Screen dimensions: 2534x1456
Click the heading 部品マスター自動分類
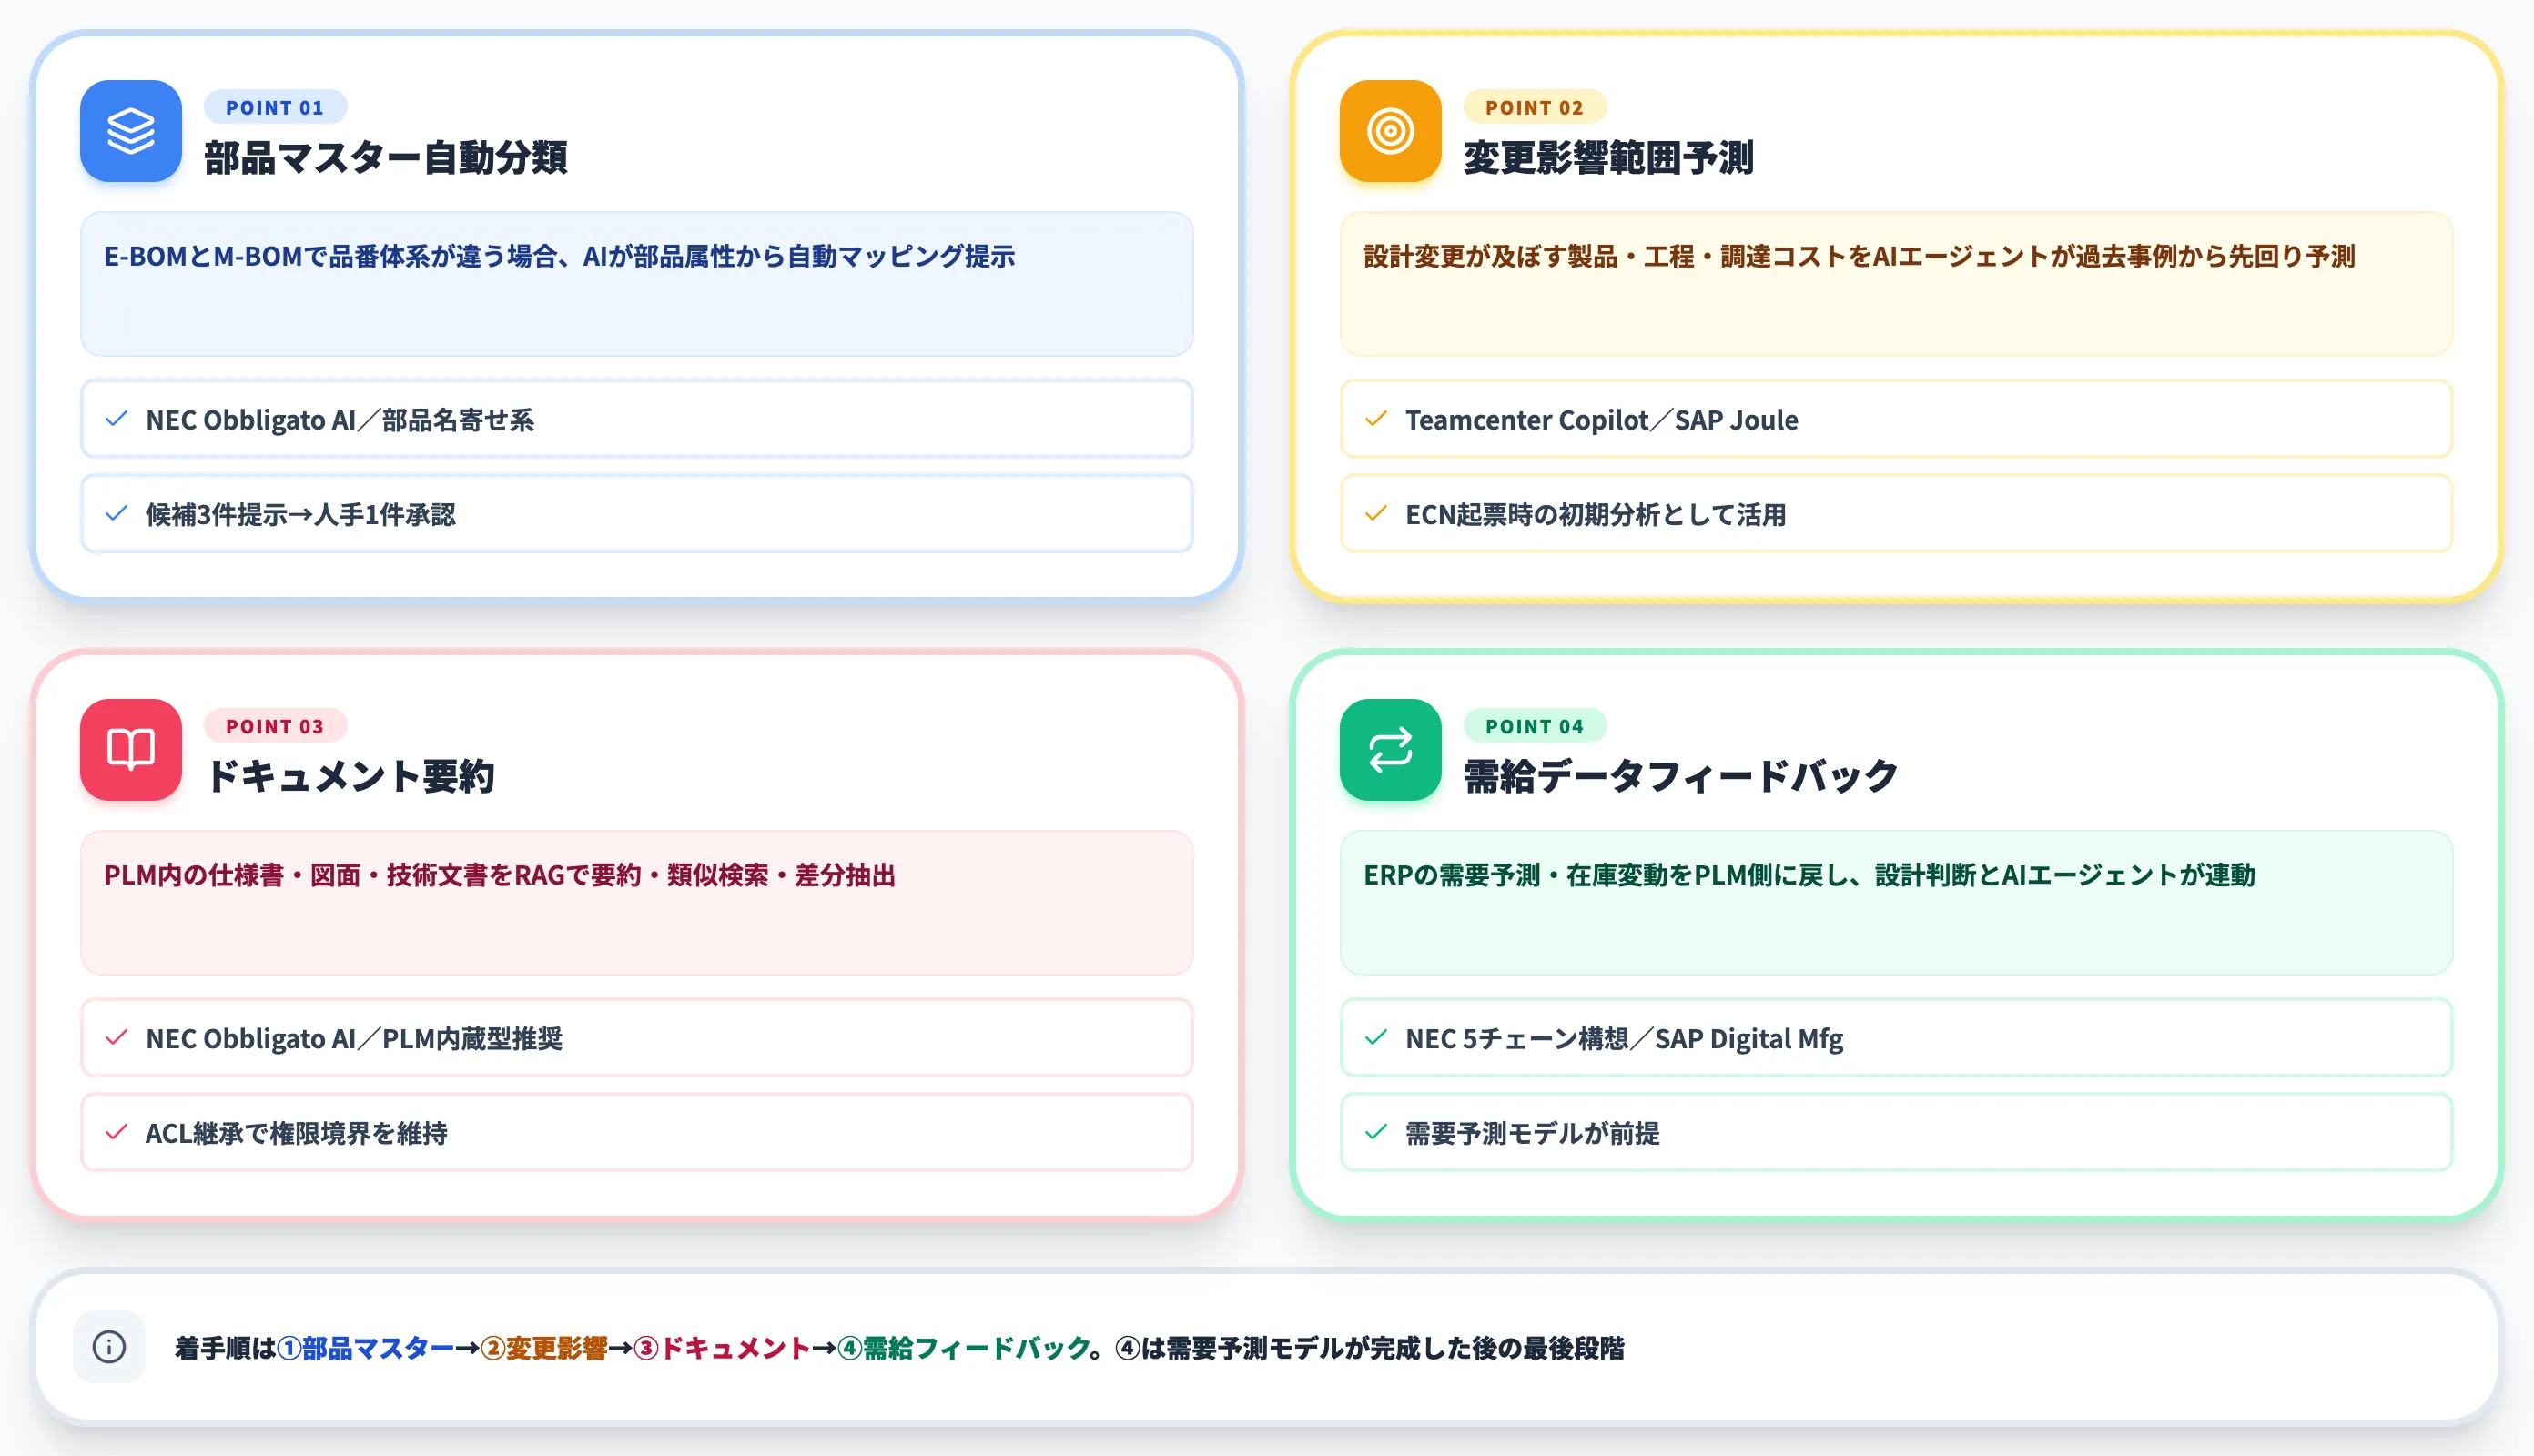(386, 158)
